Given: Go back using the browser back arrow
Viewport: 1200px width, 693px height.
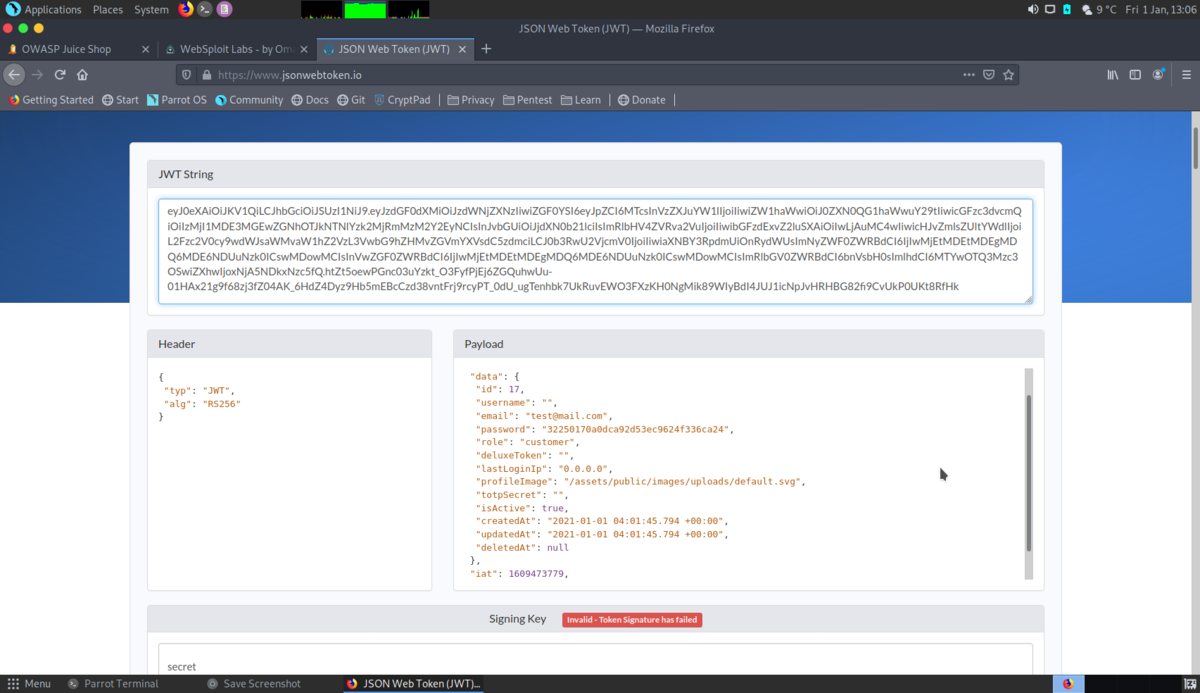Looking at the screenshot, I should pos(14,75).
